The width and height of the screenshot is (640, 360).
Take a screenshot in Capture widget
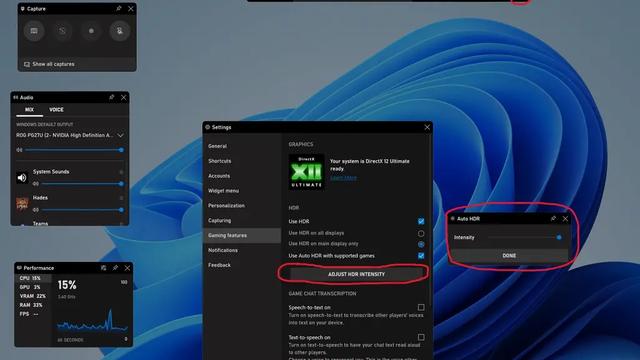34,31
